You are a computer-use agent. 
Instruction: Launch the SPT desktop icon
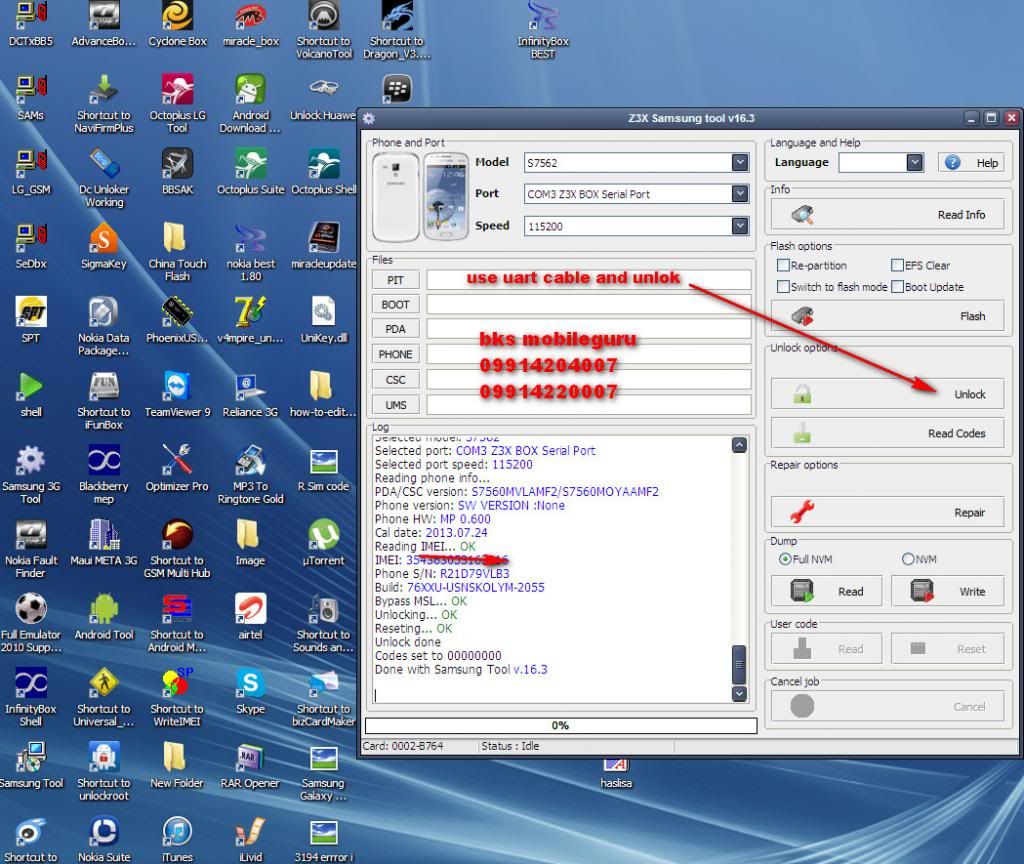coord(31,320)
